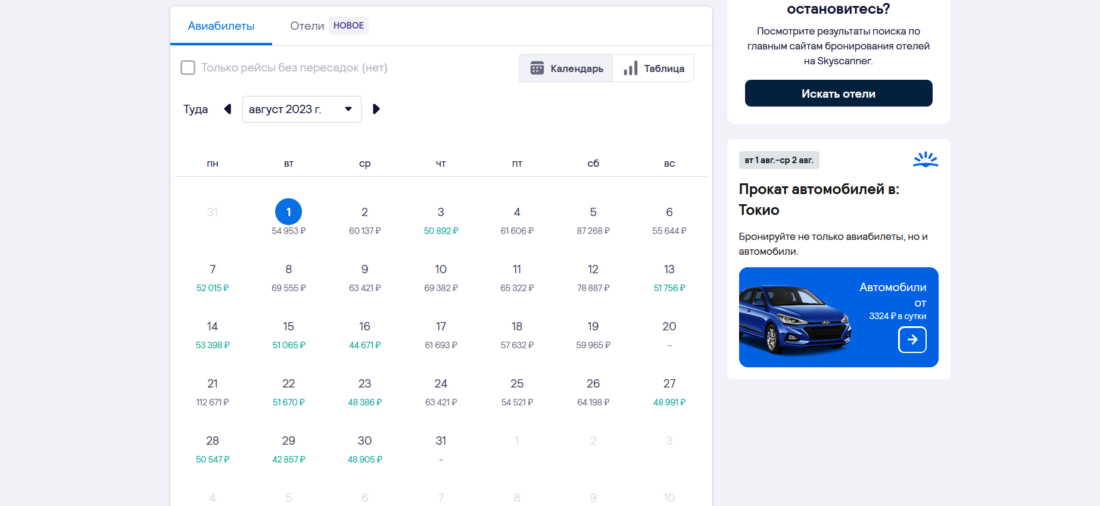
Task: Select August 15 priced 51 065 ₽
Action: [288, 334]
